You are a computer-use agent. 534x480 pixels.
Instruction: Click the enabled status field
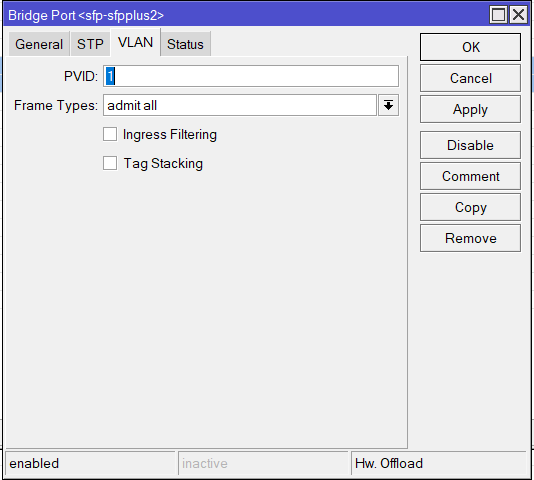(91, 463)
